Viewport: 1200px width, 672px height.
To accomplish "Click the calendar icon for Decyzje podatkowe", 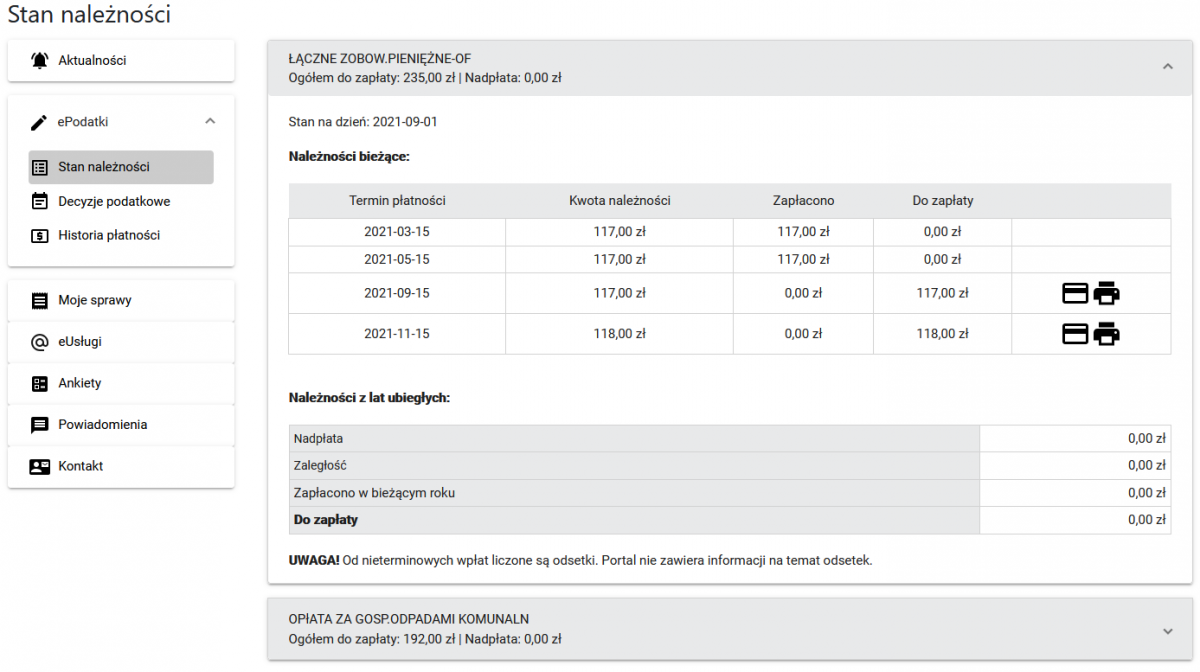I will click(x=40, y=201).
